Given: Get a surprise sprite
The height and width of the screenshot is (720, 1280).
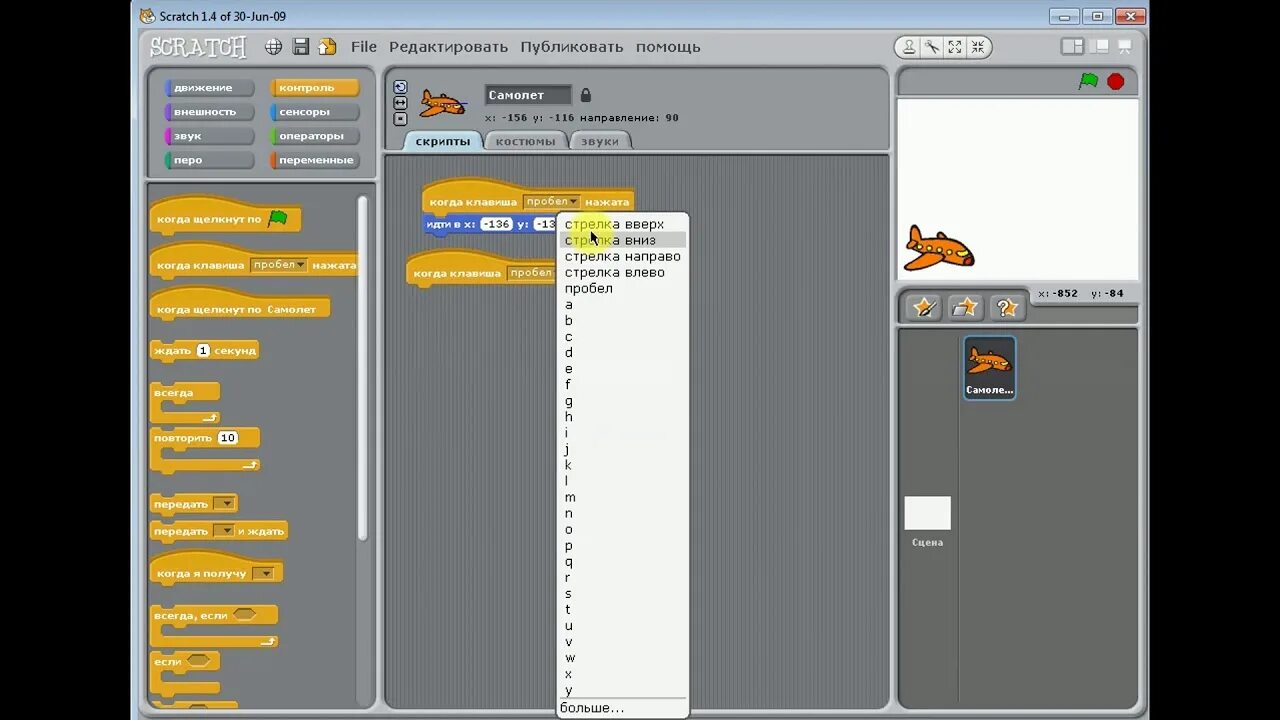Looking at the screenshot, I should tap(1007, 308).
